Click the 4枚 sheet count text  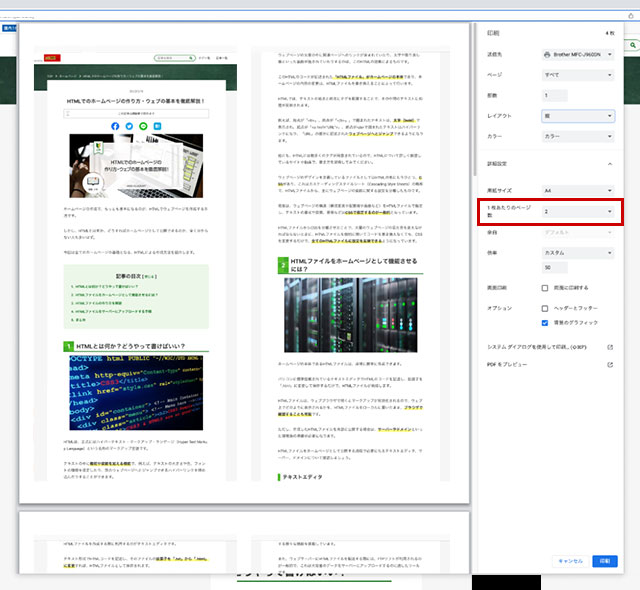610,33
